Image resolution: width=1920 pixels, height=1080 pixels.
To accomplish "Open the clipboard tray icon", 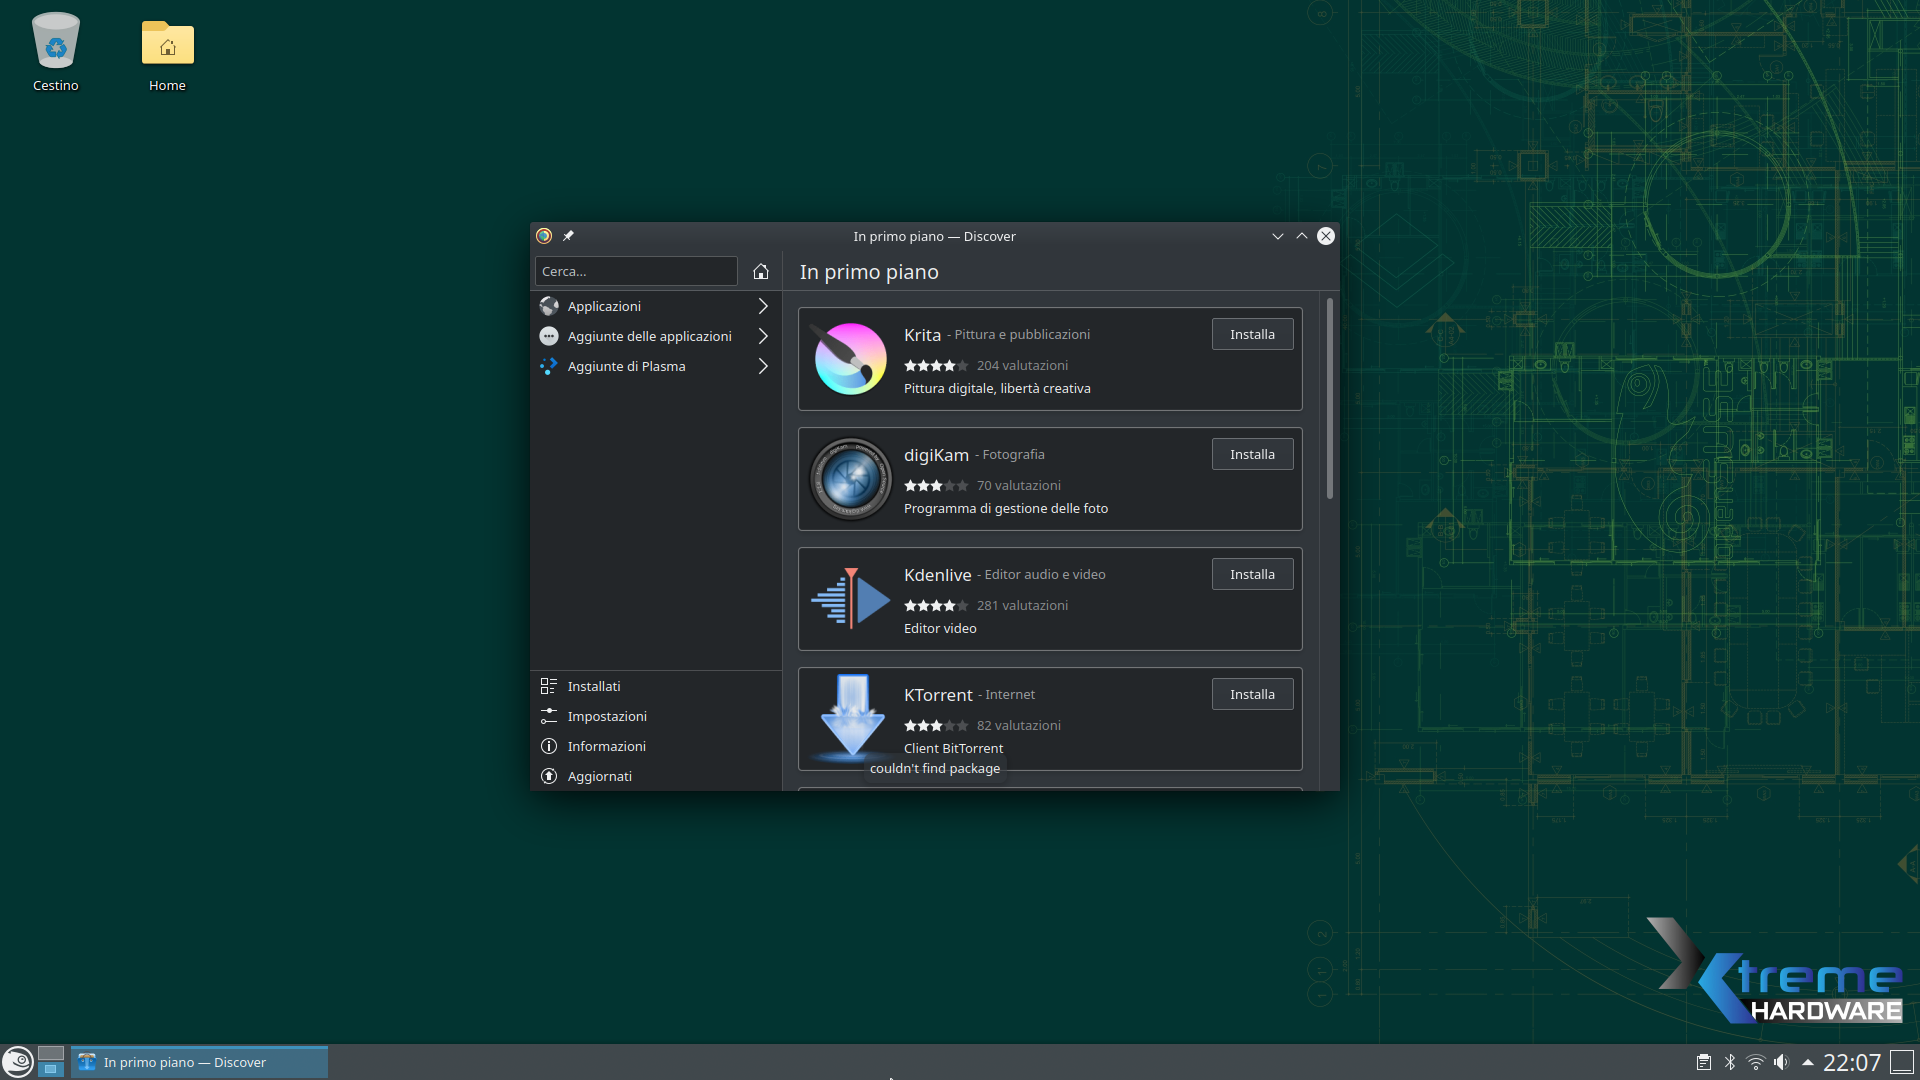I will [x=1703, y=1062].
